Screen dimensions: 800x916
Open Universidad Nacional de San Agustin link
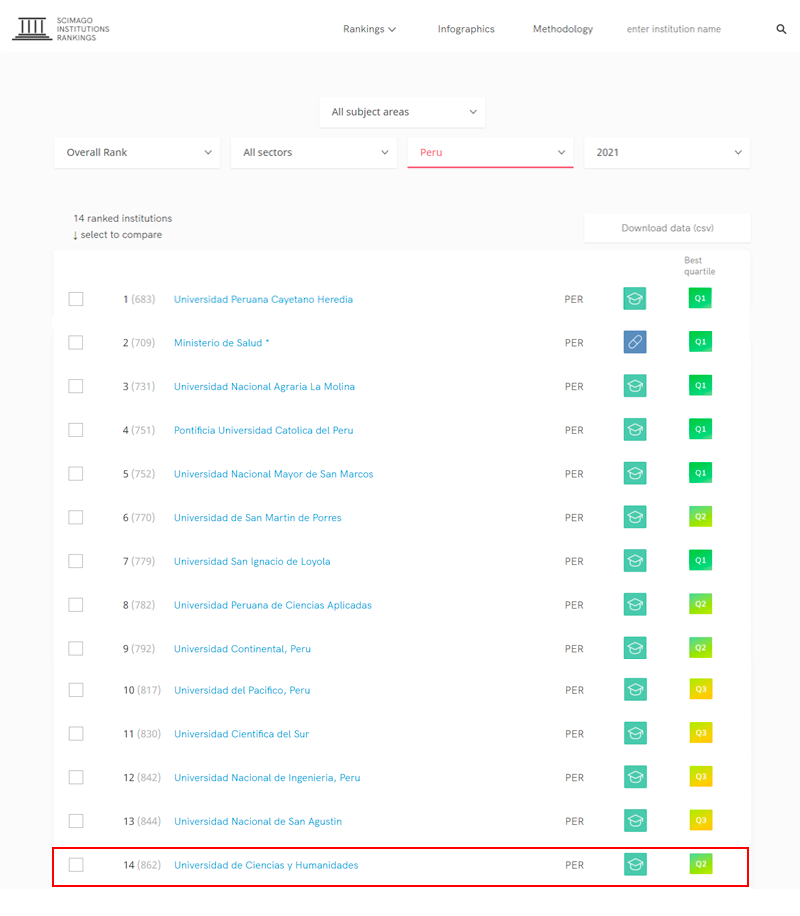pyautogui.click(x=258, y=822)
